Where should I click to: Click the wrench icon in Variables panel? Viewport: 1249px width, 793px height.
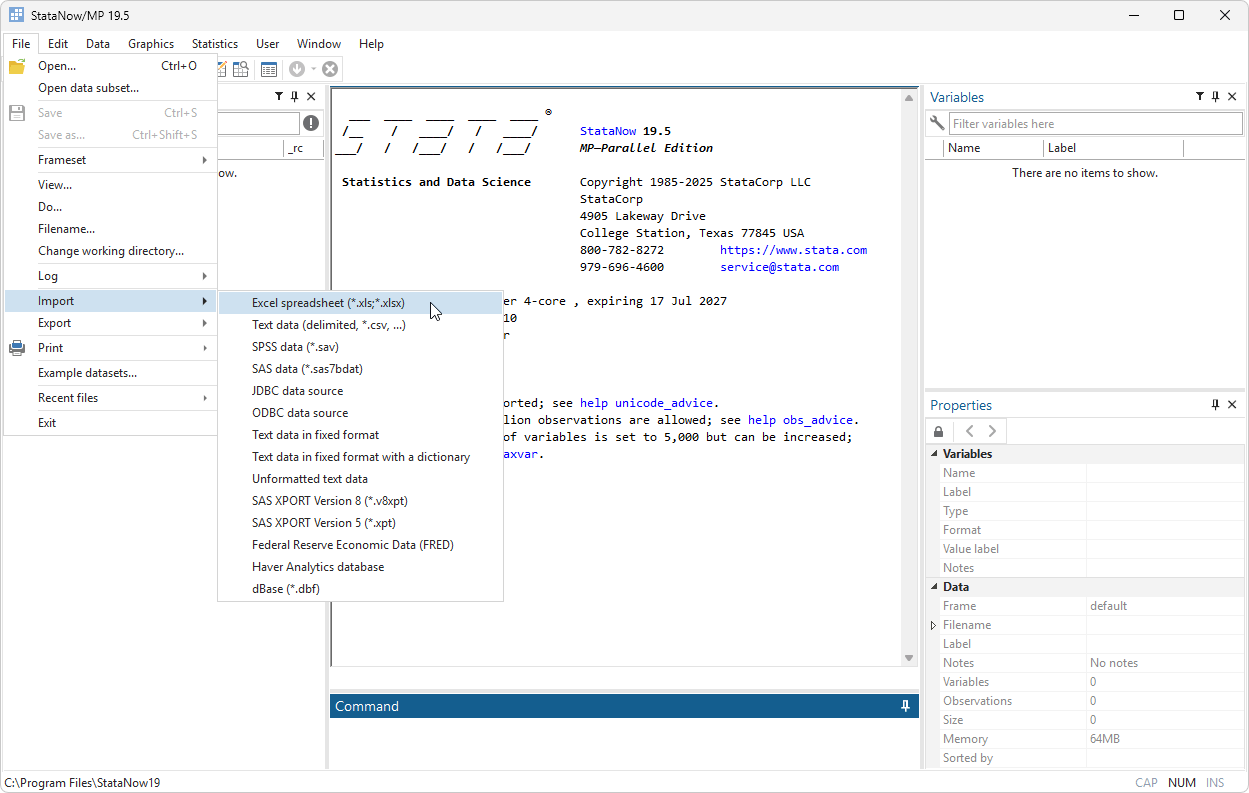pos(937,124)
